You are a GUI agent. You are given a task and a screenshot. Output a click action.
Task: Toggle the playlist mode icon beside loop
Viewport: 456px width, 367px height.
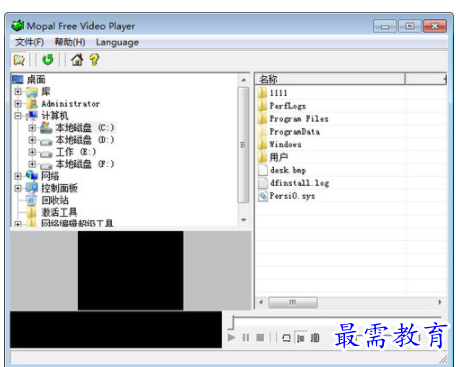(x=301, y=338)
